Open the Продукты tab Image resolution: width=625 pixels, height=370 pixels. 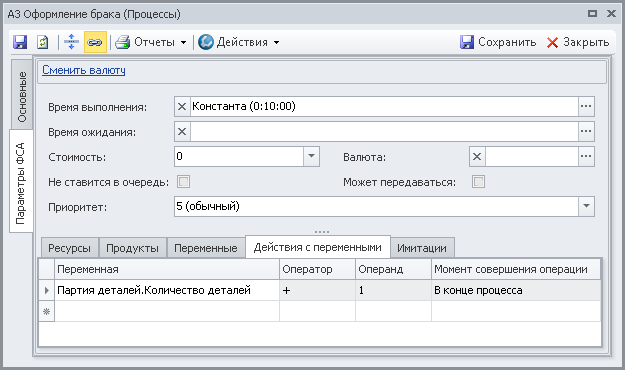(132, 248)
